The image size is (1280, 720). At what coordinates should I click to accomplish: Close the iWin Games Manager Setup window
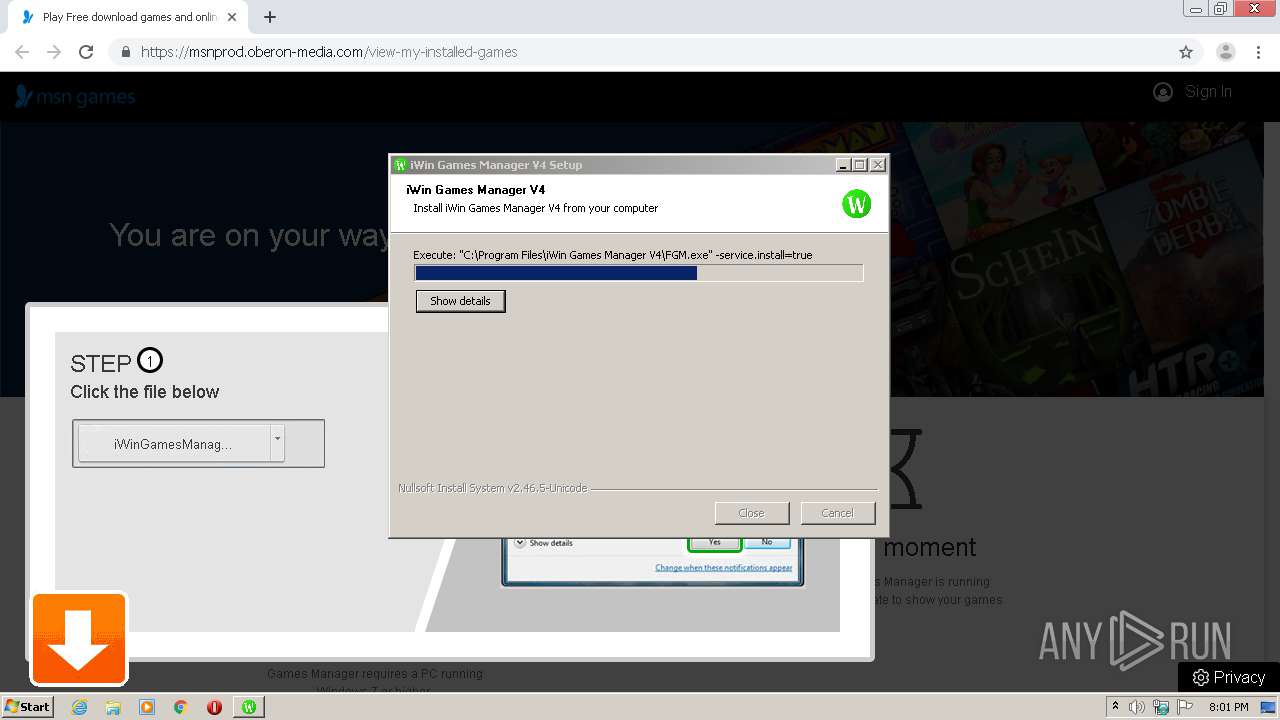pyautogui.click(x=878, y=165)
